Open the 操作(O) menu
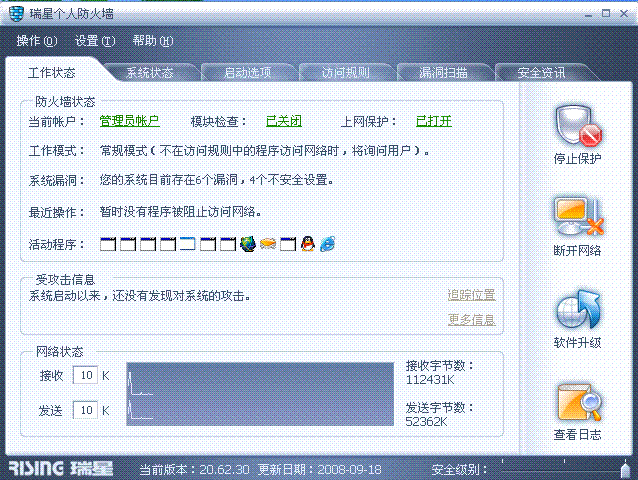 click(x=37, y=41)
